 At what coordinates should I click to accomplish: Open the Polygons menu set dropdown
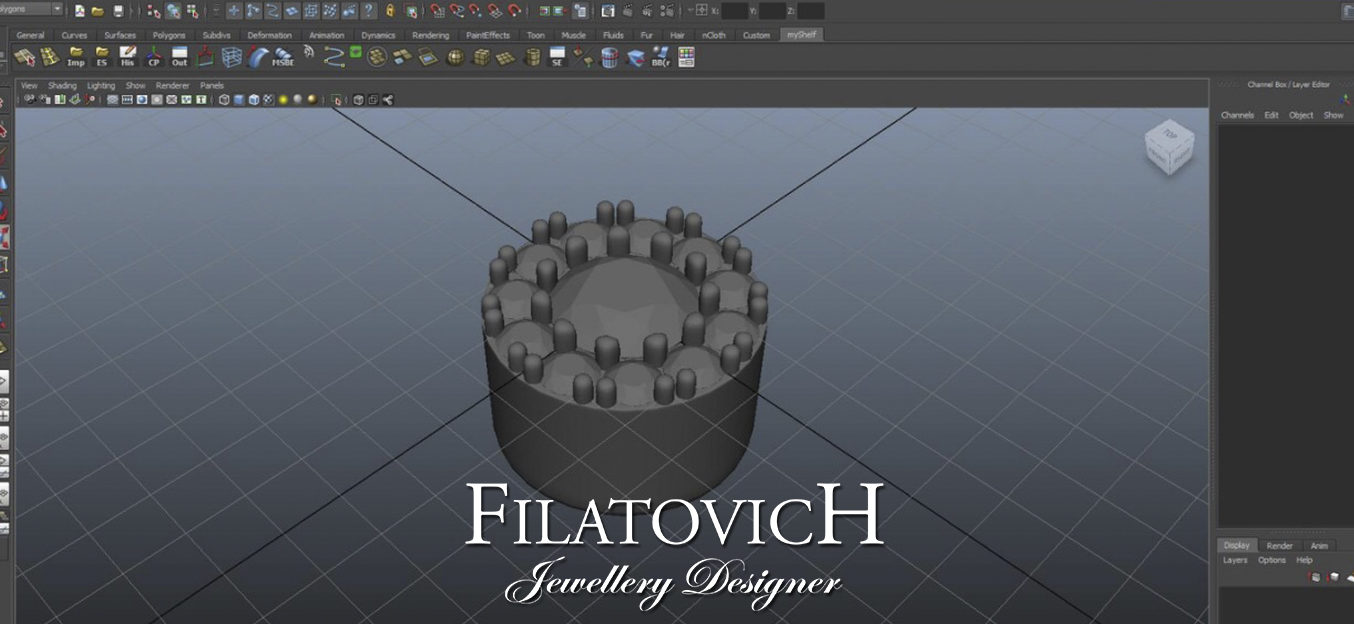coord(32,9)
